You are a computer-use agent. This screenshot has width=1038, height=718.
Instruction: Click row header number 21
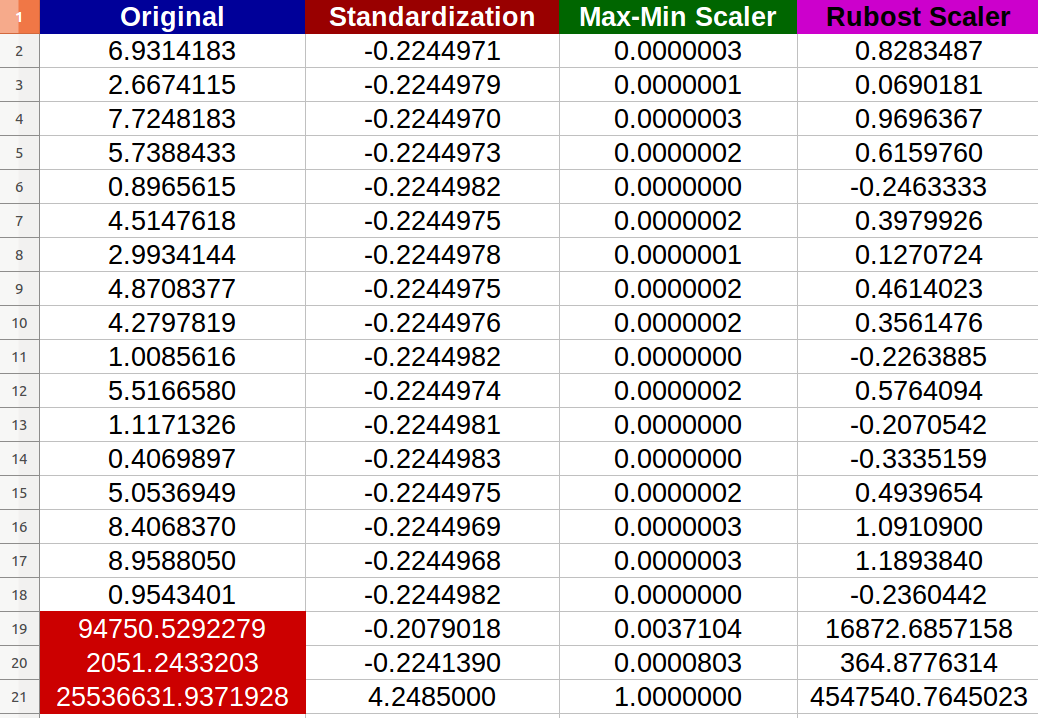(19, 697)
